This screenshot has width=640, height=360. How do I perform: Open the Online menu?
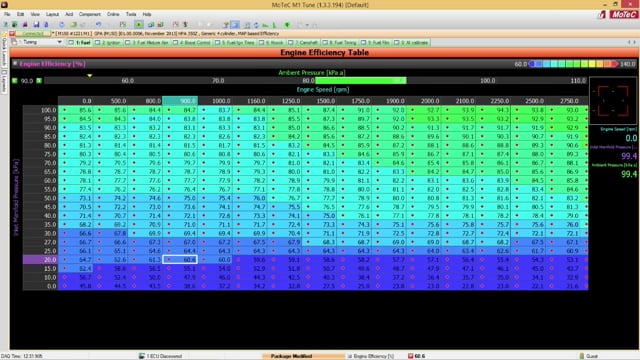[x=113, y=14]
